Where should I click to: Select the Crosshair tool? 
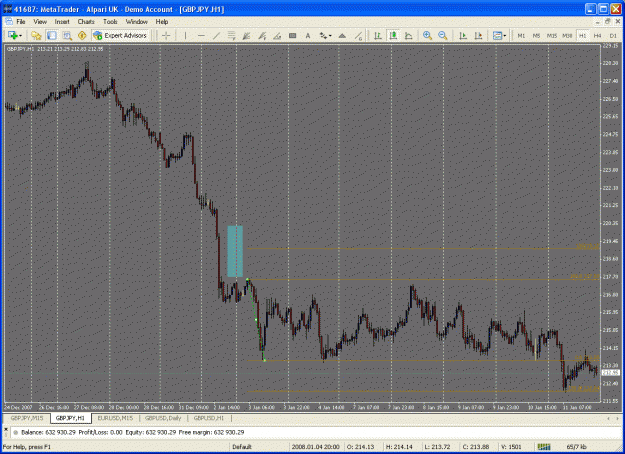[x=166, y=35]
